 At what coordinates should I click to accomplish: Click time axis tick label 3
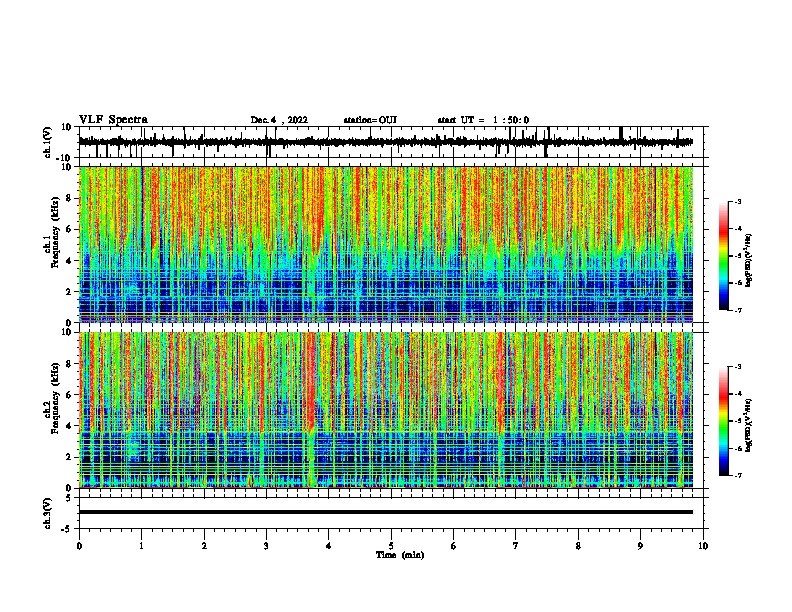pyautogui.click(x=266, y=546)
